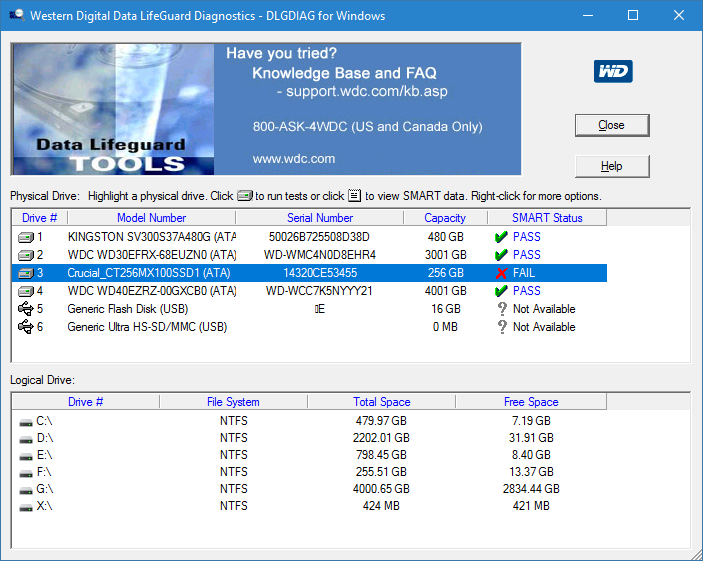This screenshot has width=703, height=561.
Task: Click F:\ logical drive icon
Action: coord(26,474)
